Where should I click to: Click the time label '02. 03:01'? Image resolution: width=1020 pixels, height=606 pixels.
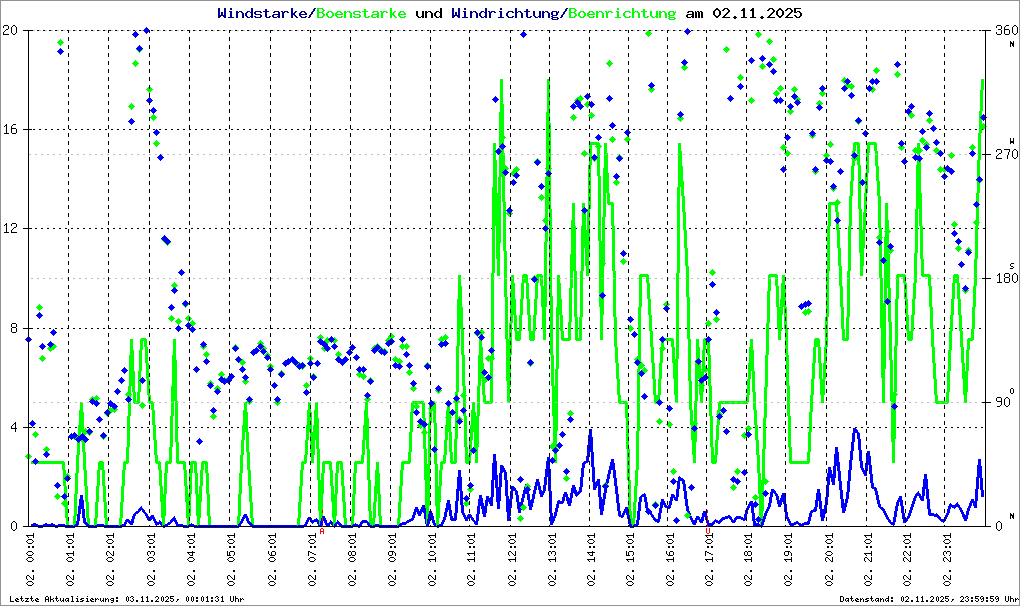[x=150, y=560]
